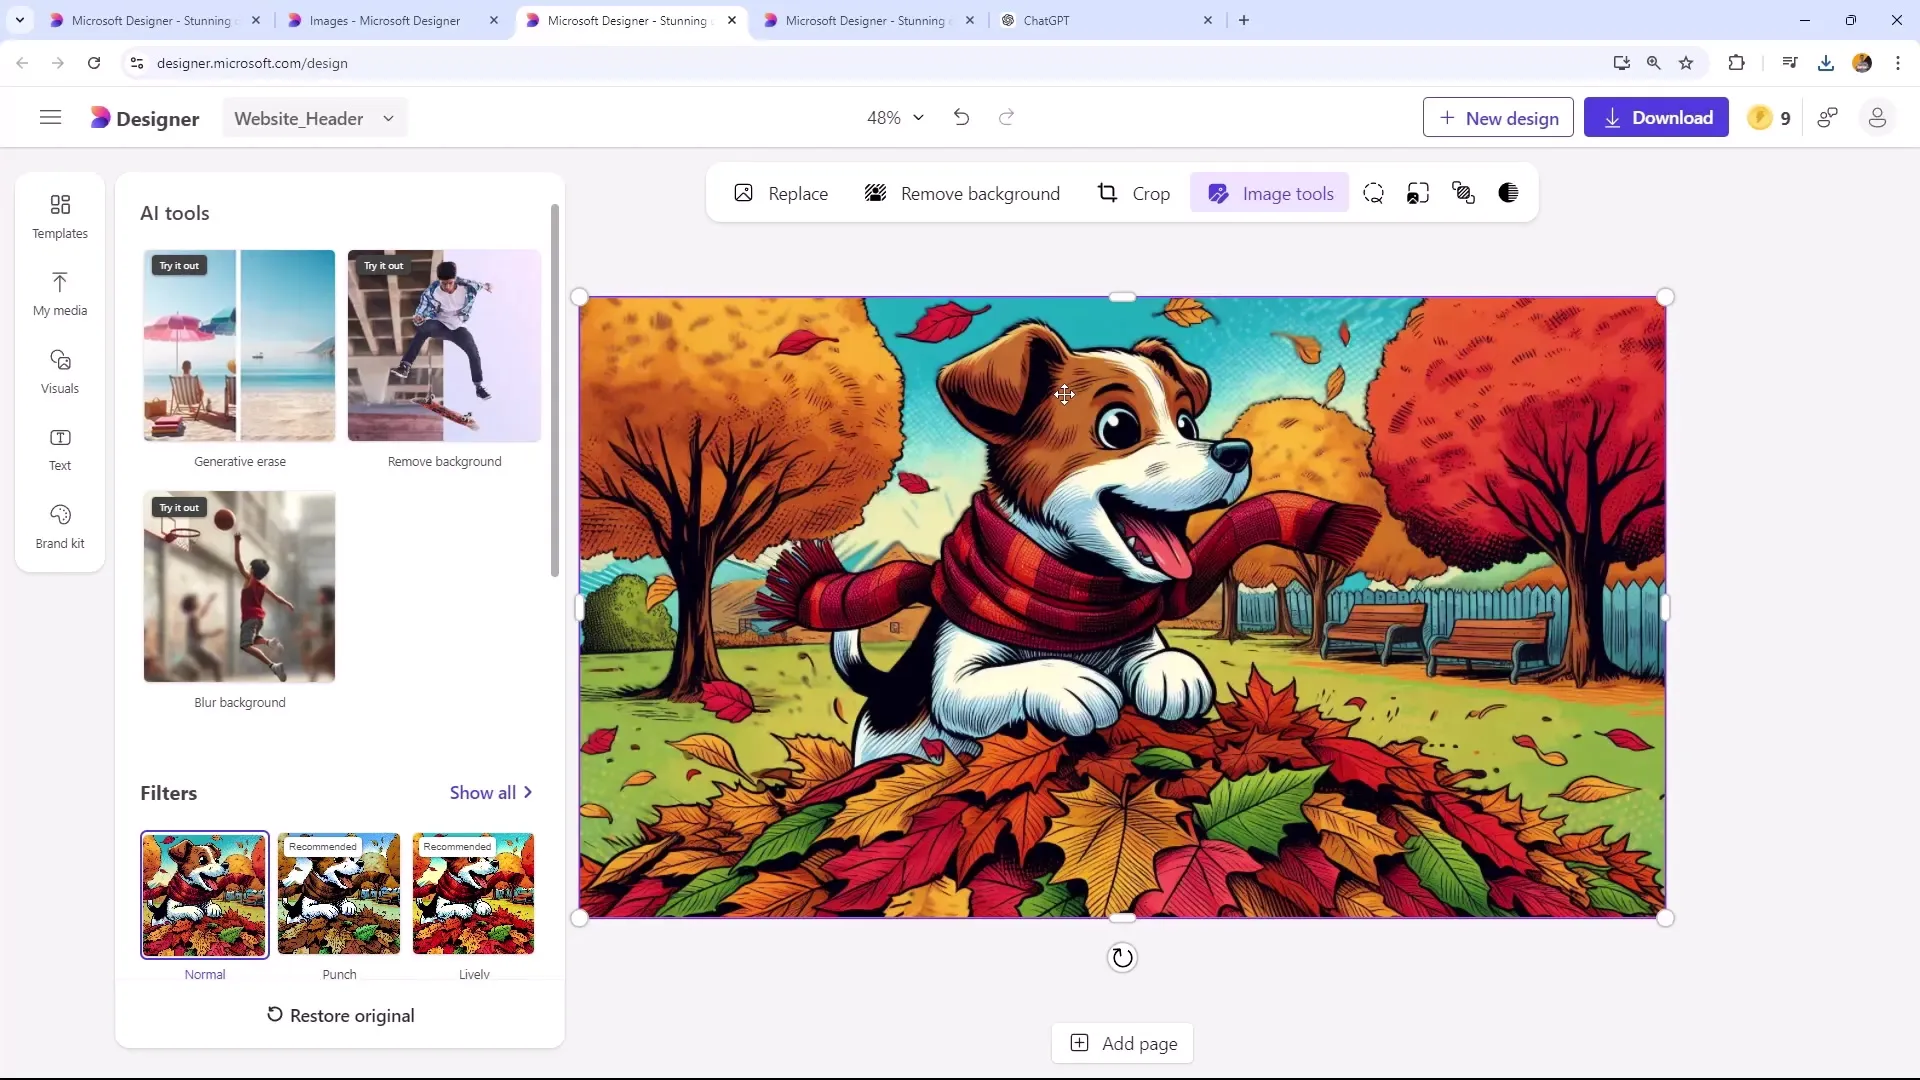Viewport: 1920px width, 1080px height.
Task: Click the opacity half-circle icon
Action: pyautogui.click(x=1508, y=194)
